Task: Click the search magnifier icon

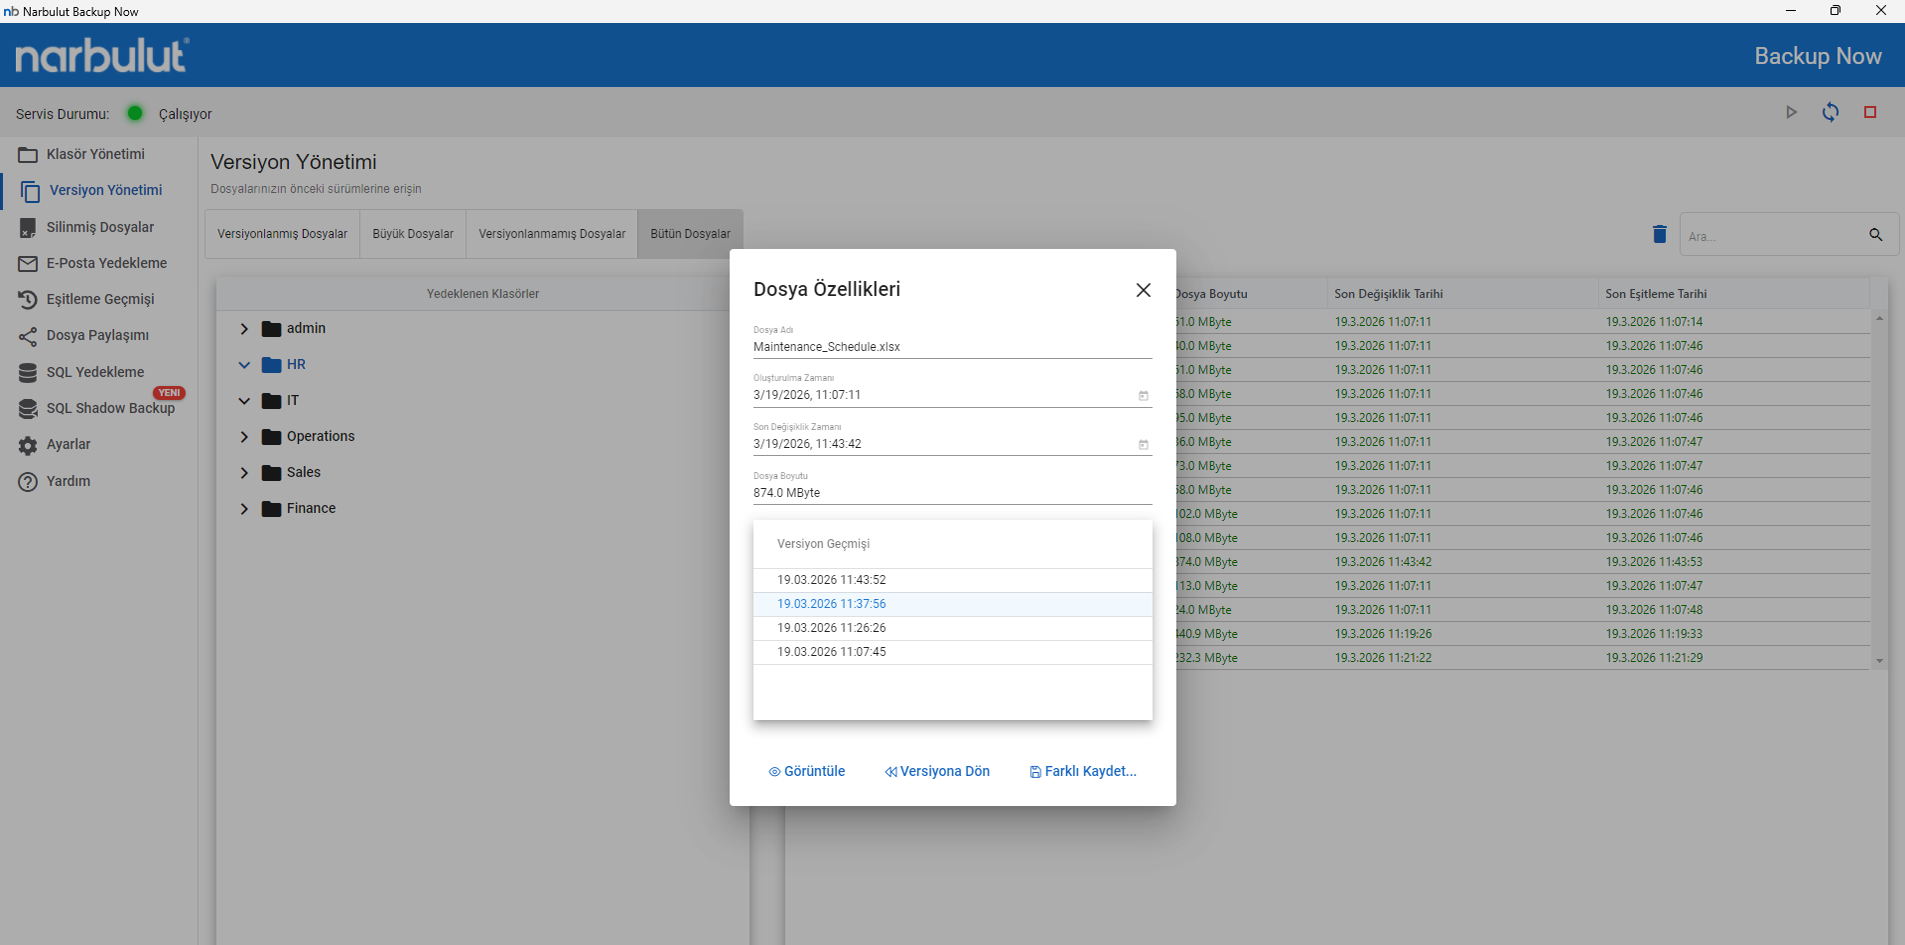Action: tap(1875, 235)
